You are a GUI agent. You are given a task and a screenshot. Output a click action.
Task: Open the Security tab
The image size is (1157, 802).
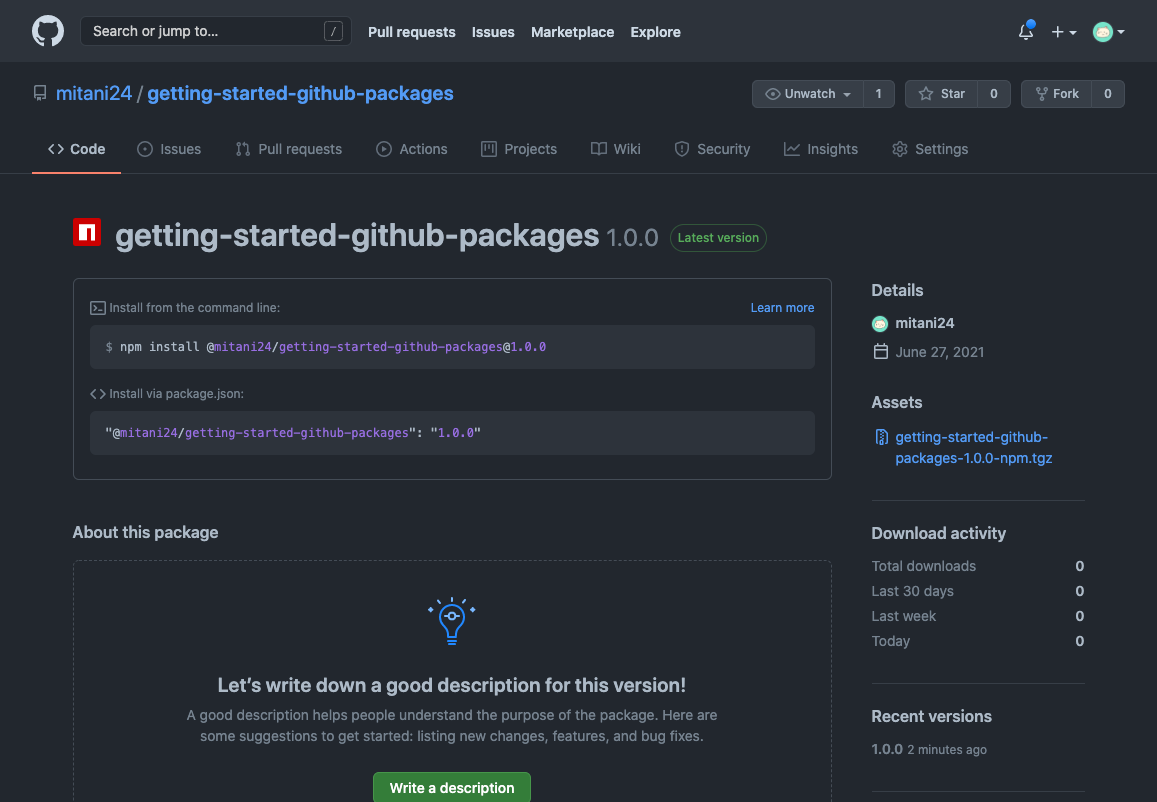pos(712,149)
